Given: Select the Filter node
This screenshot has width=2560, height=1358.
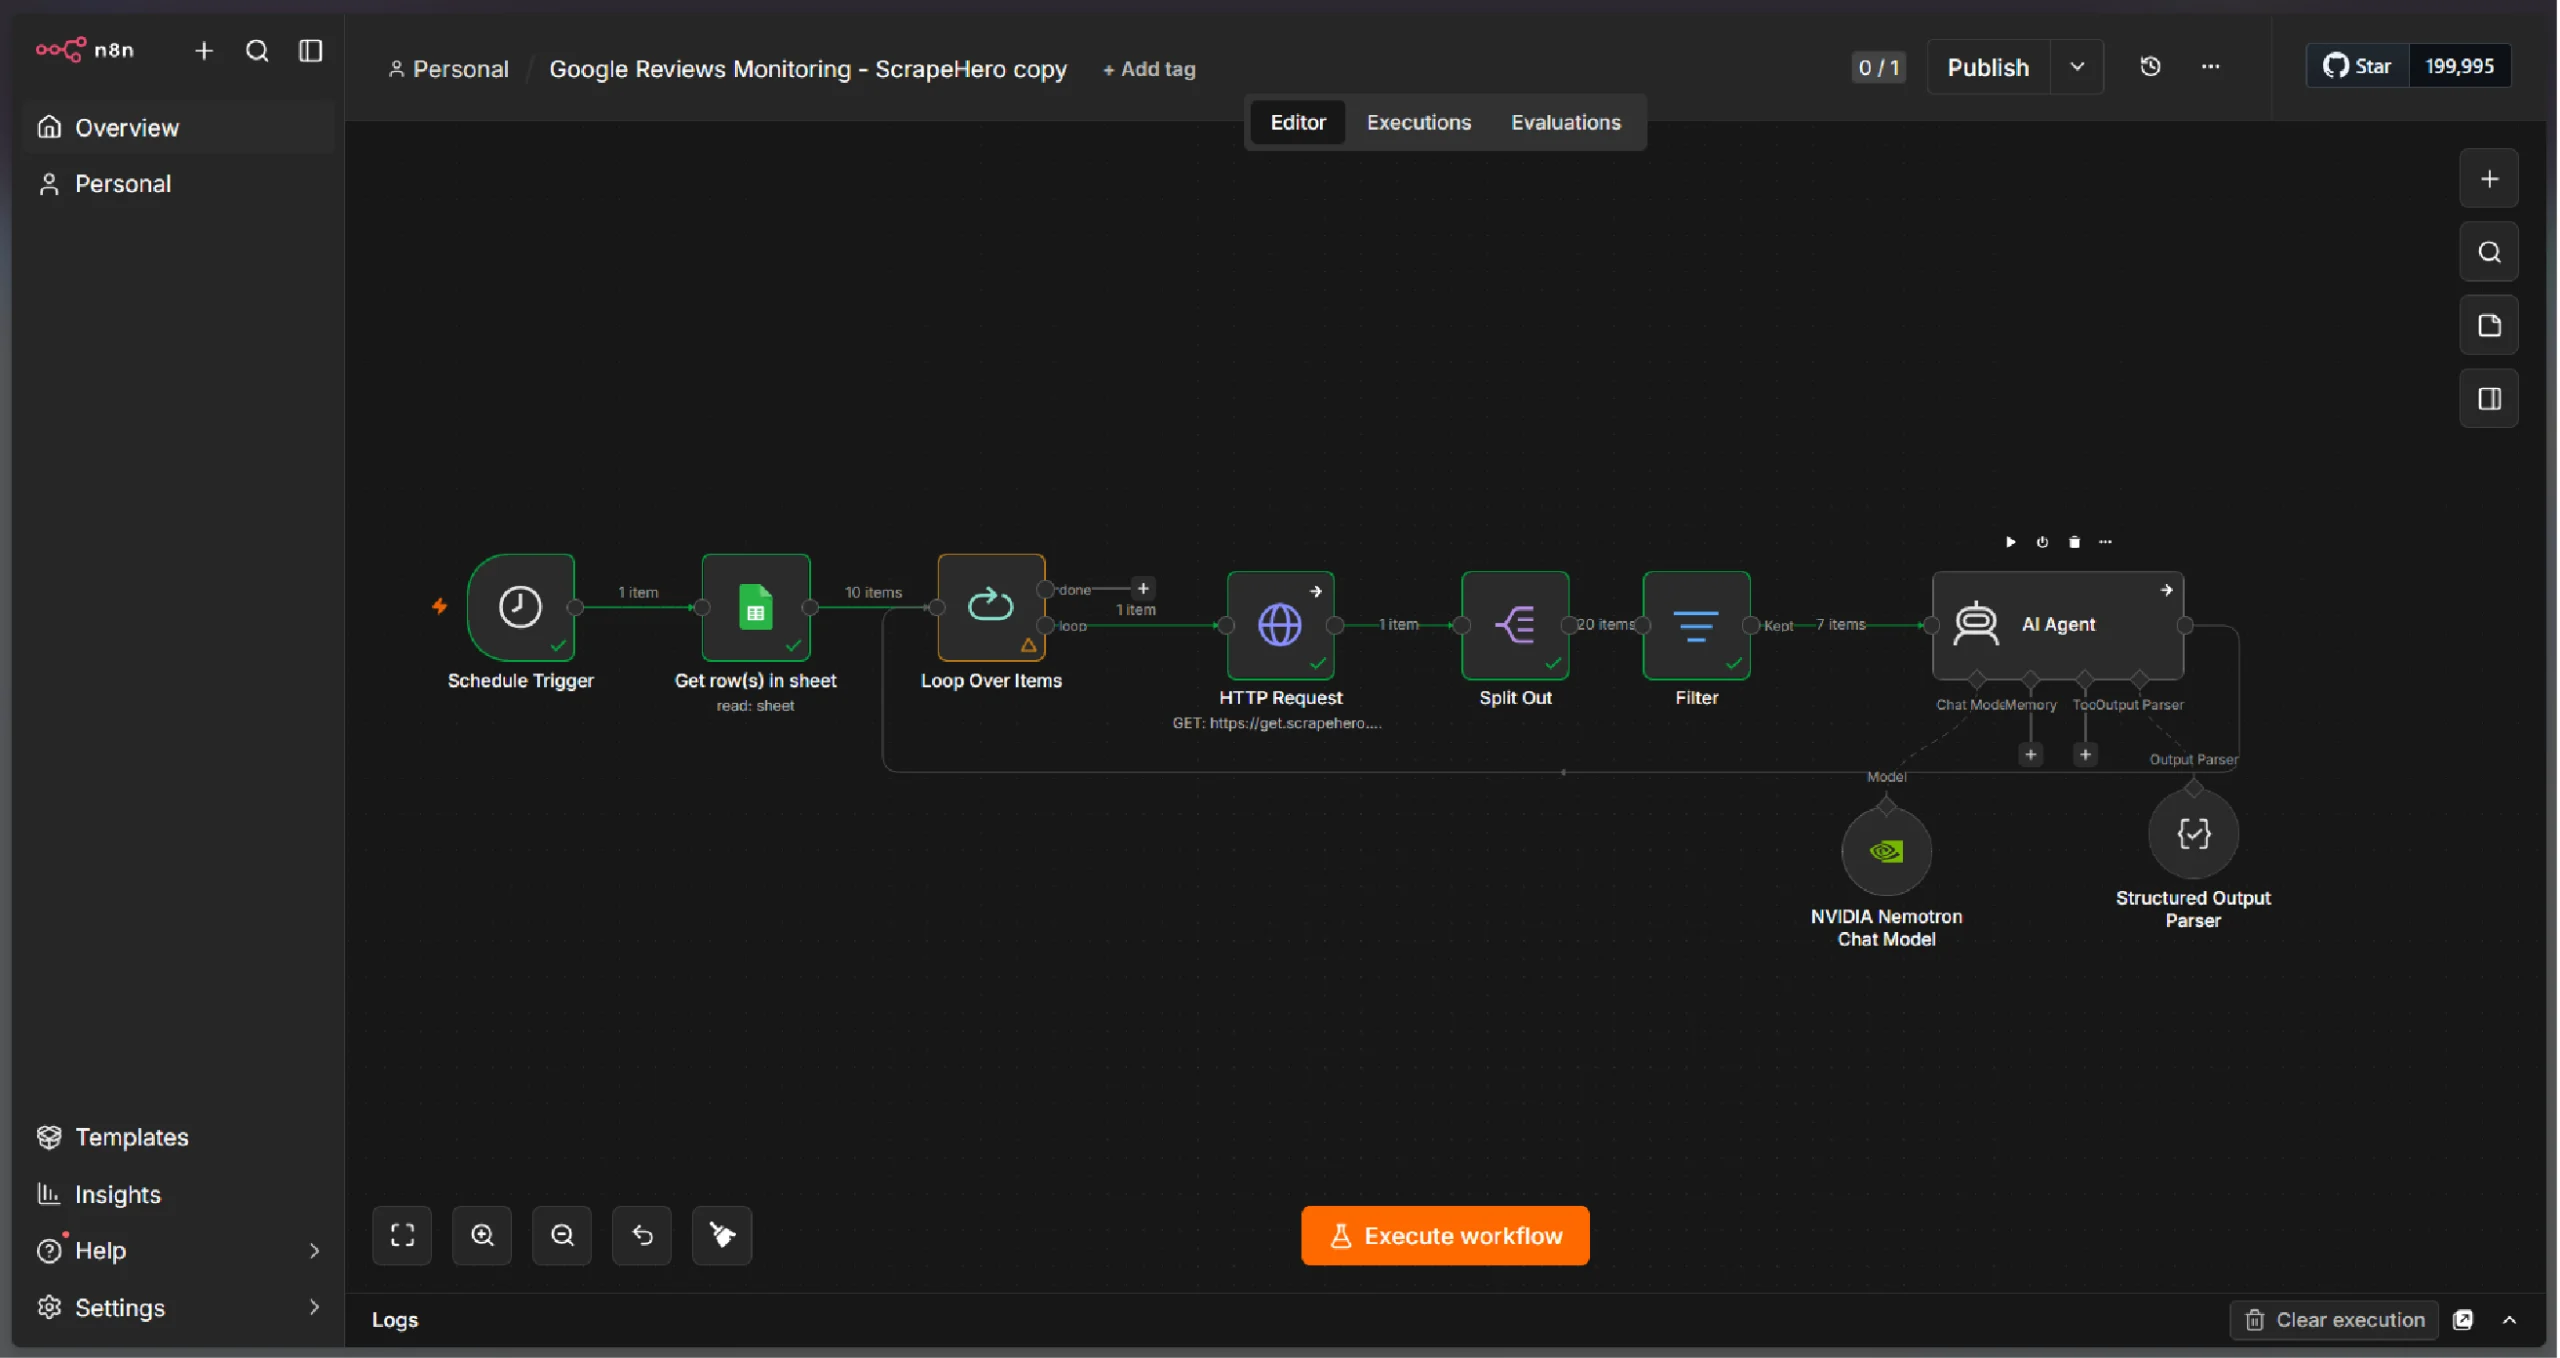Looking at the screenshot, I should 1696,625.
